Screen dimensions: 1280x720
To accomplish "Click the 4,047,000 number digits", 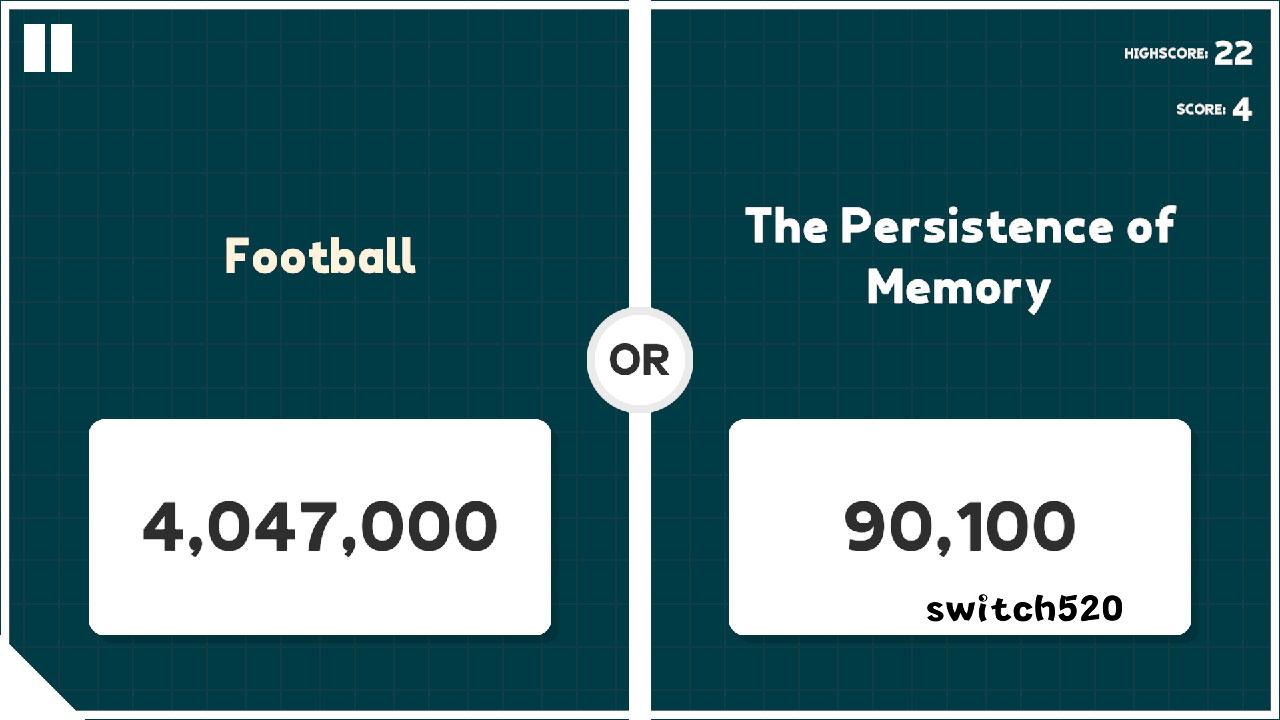I will click(320, 527).
